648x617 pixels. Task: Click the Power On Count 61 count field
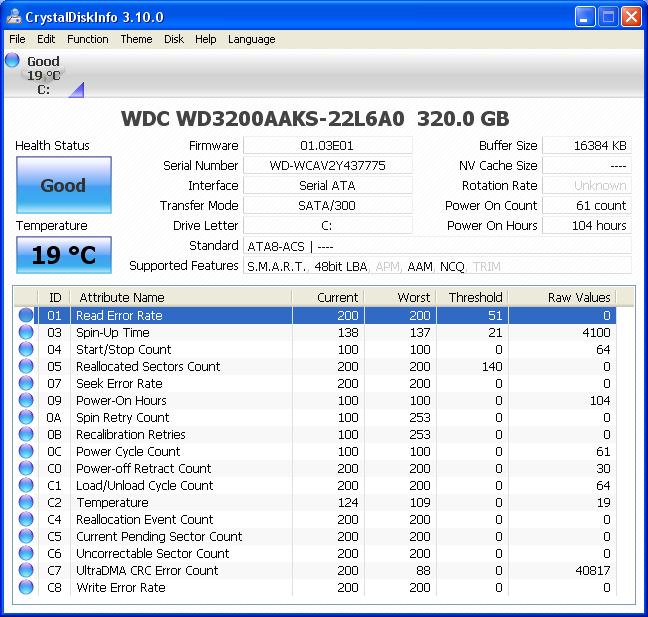click(x=587, y=205)
